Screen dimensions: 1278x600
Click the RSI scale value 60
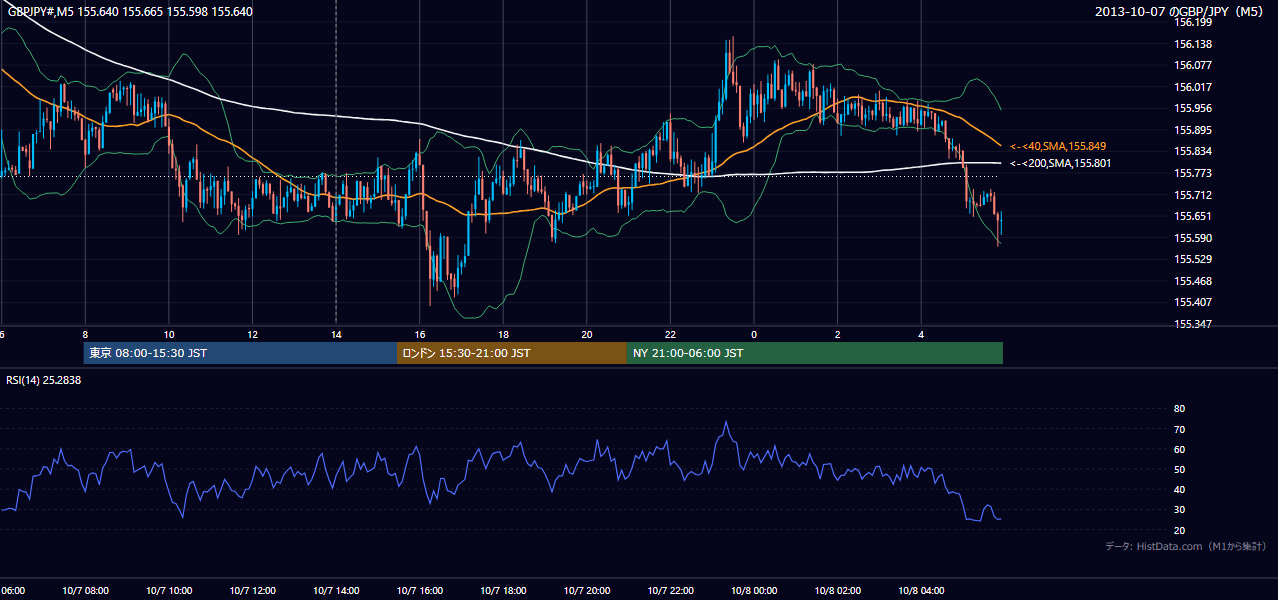click(1179, 449)
